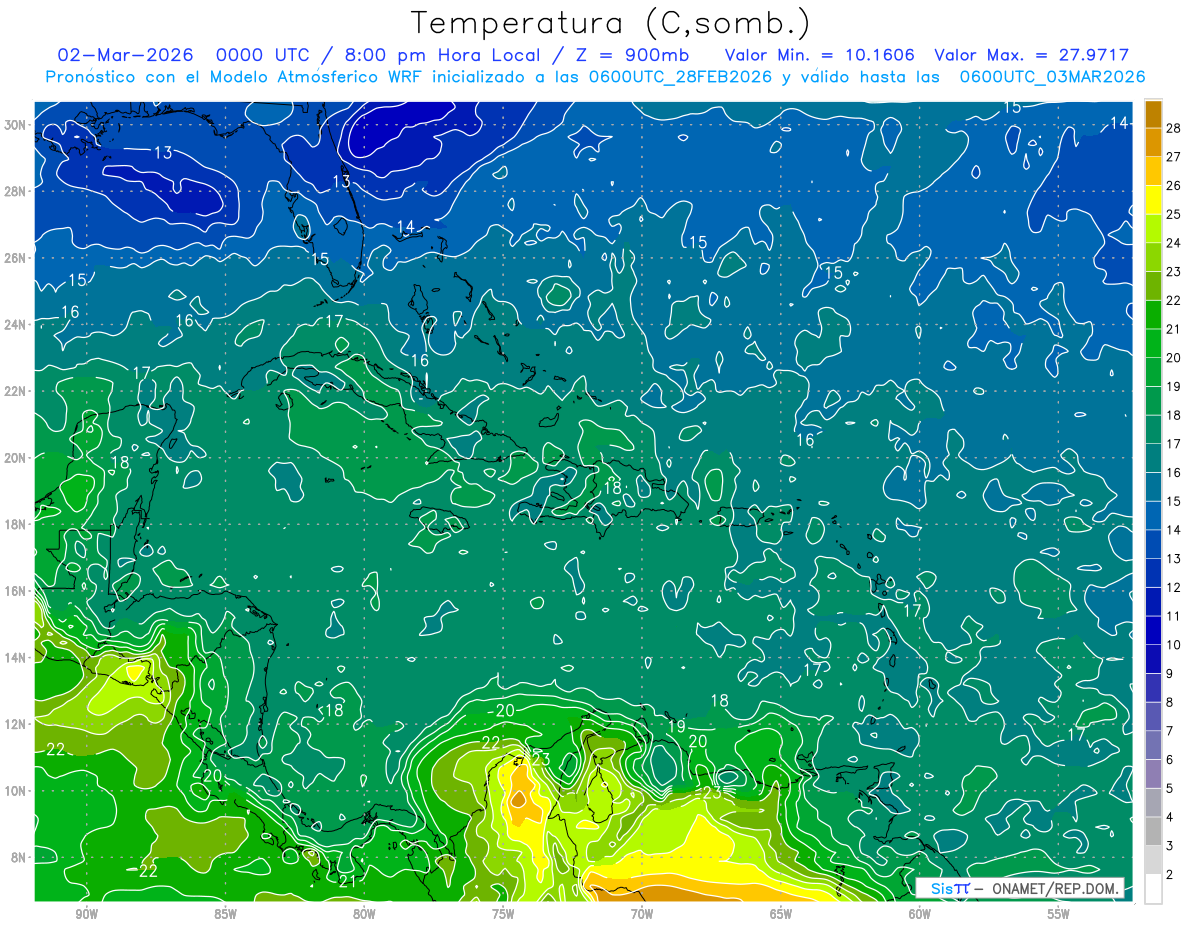The height and width of the screenshot is (927, 1200).
Task: Click the contour label '21' near Panama
Action: [x=348, y=881]
